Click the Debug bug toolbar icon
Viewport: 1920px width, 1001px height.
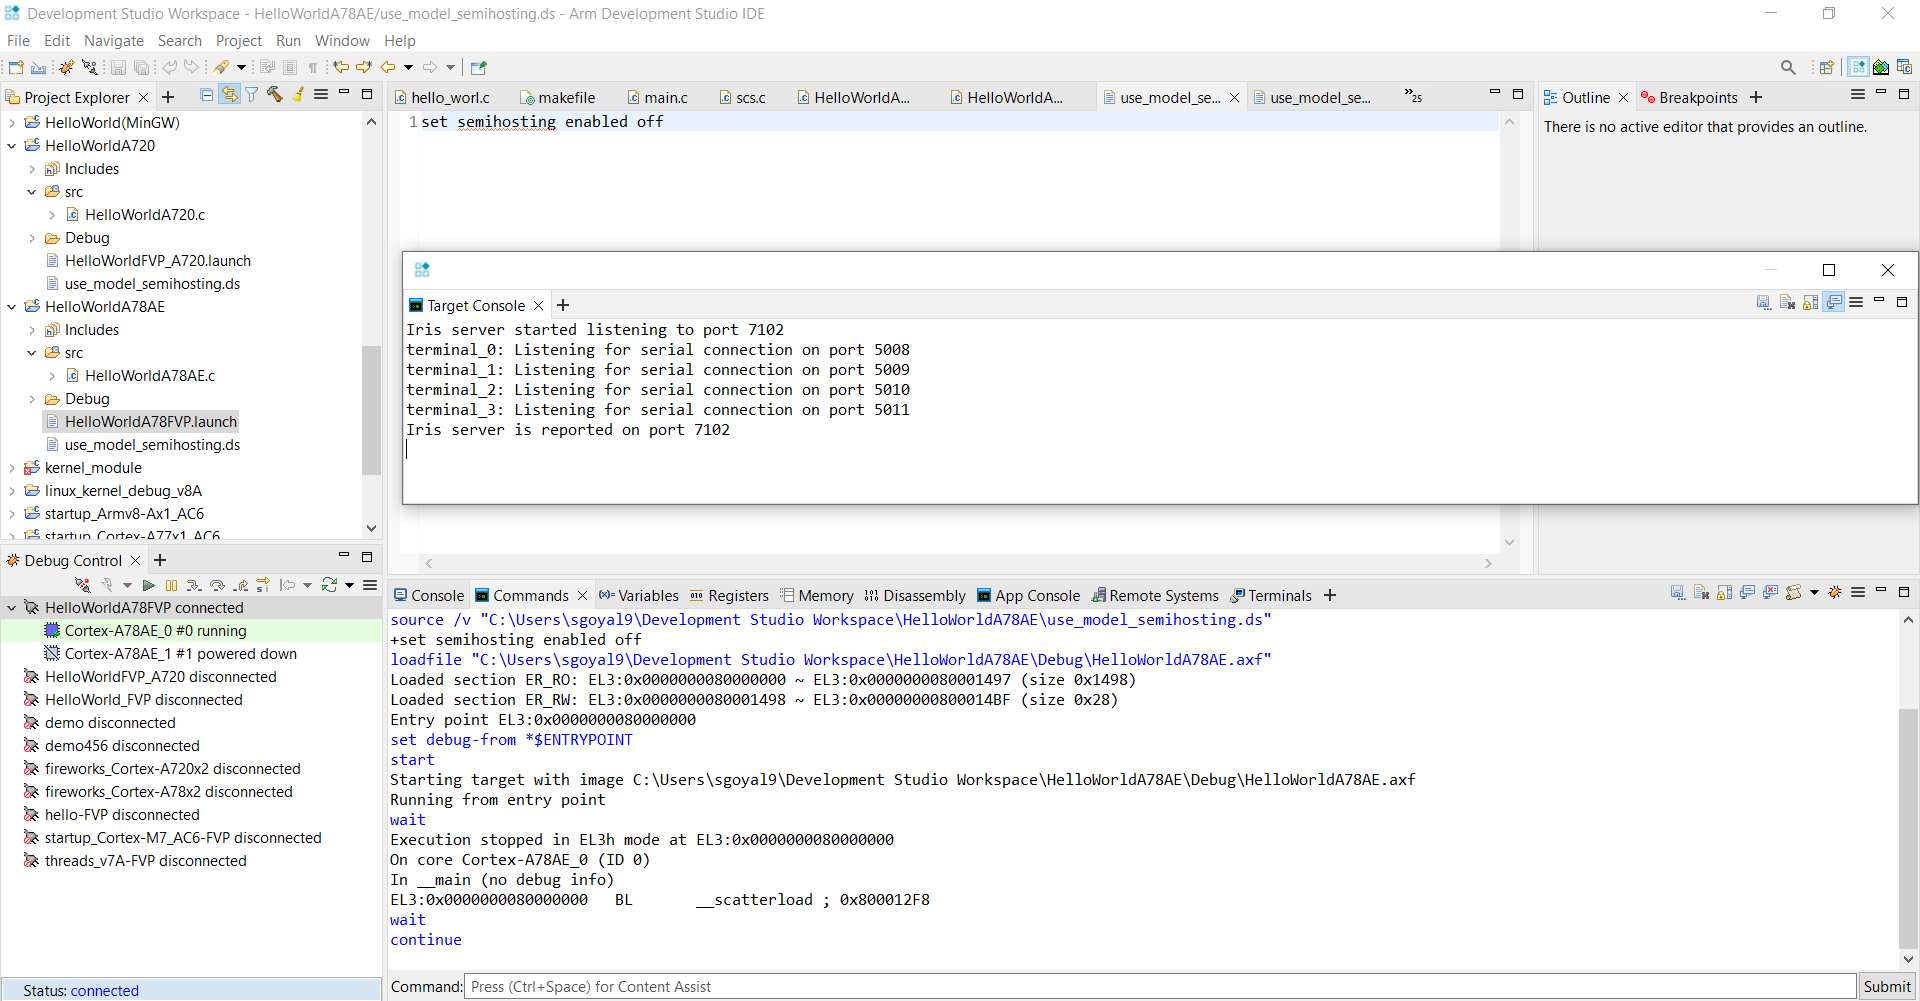pos(66,67)
